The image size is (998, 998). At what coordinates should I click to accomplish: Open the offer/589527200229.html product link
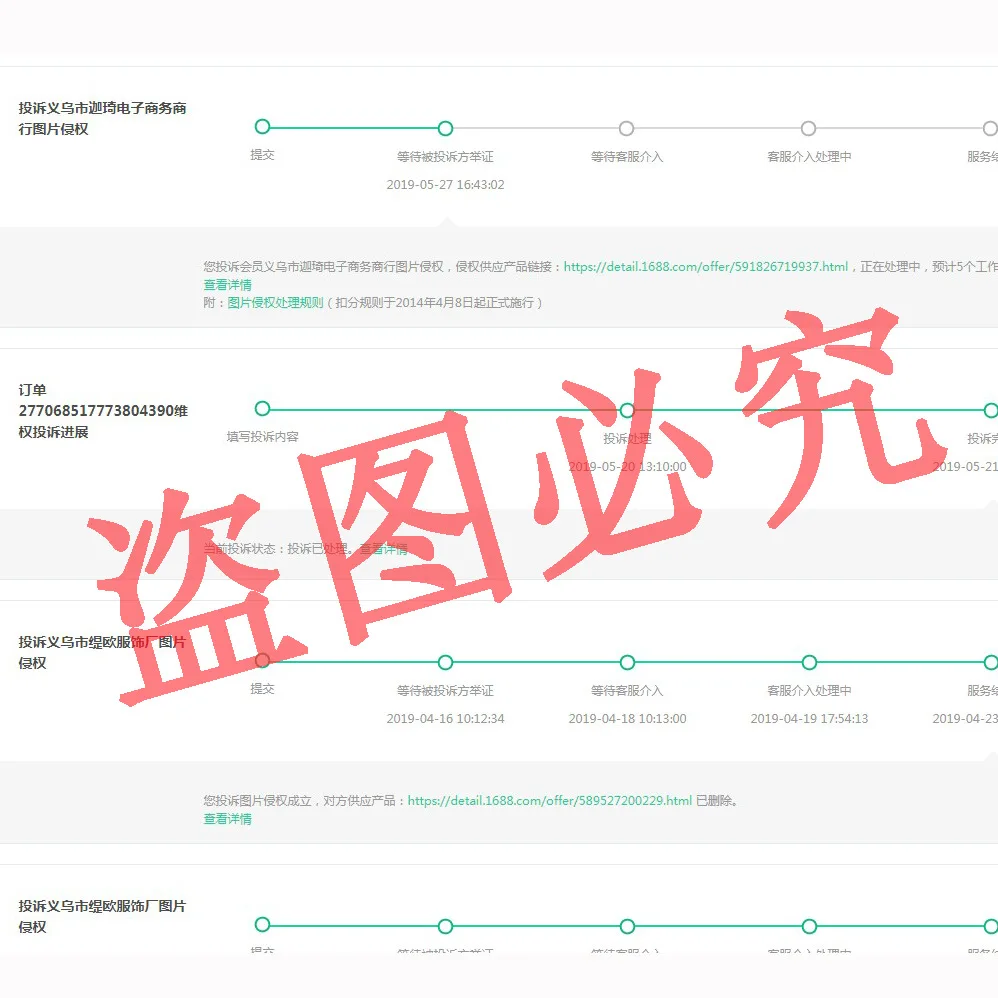(x=549, y=801)
